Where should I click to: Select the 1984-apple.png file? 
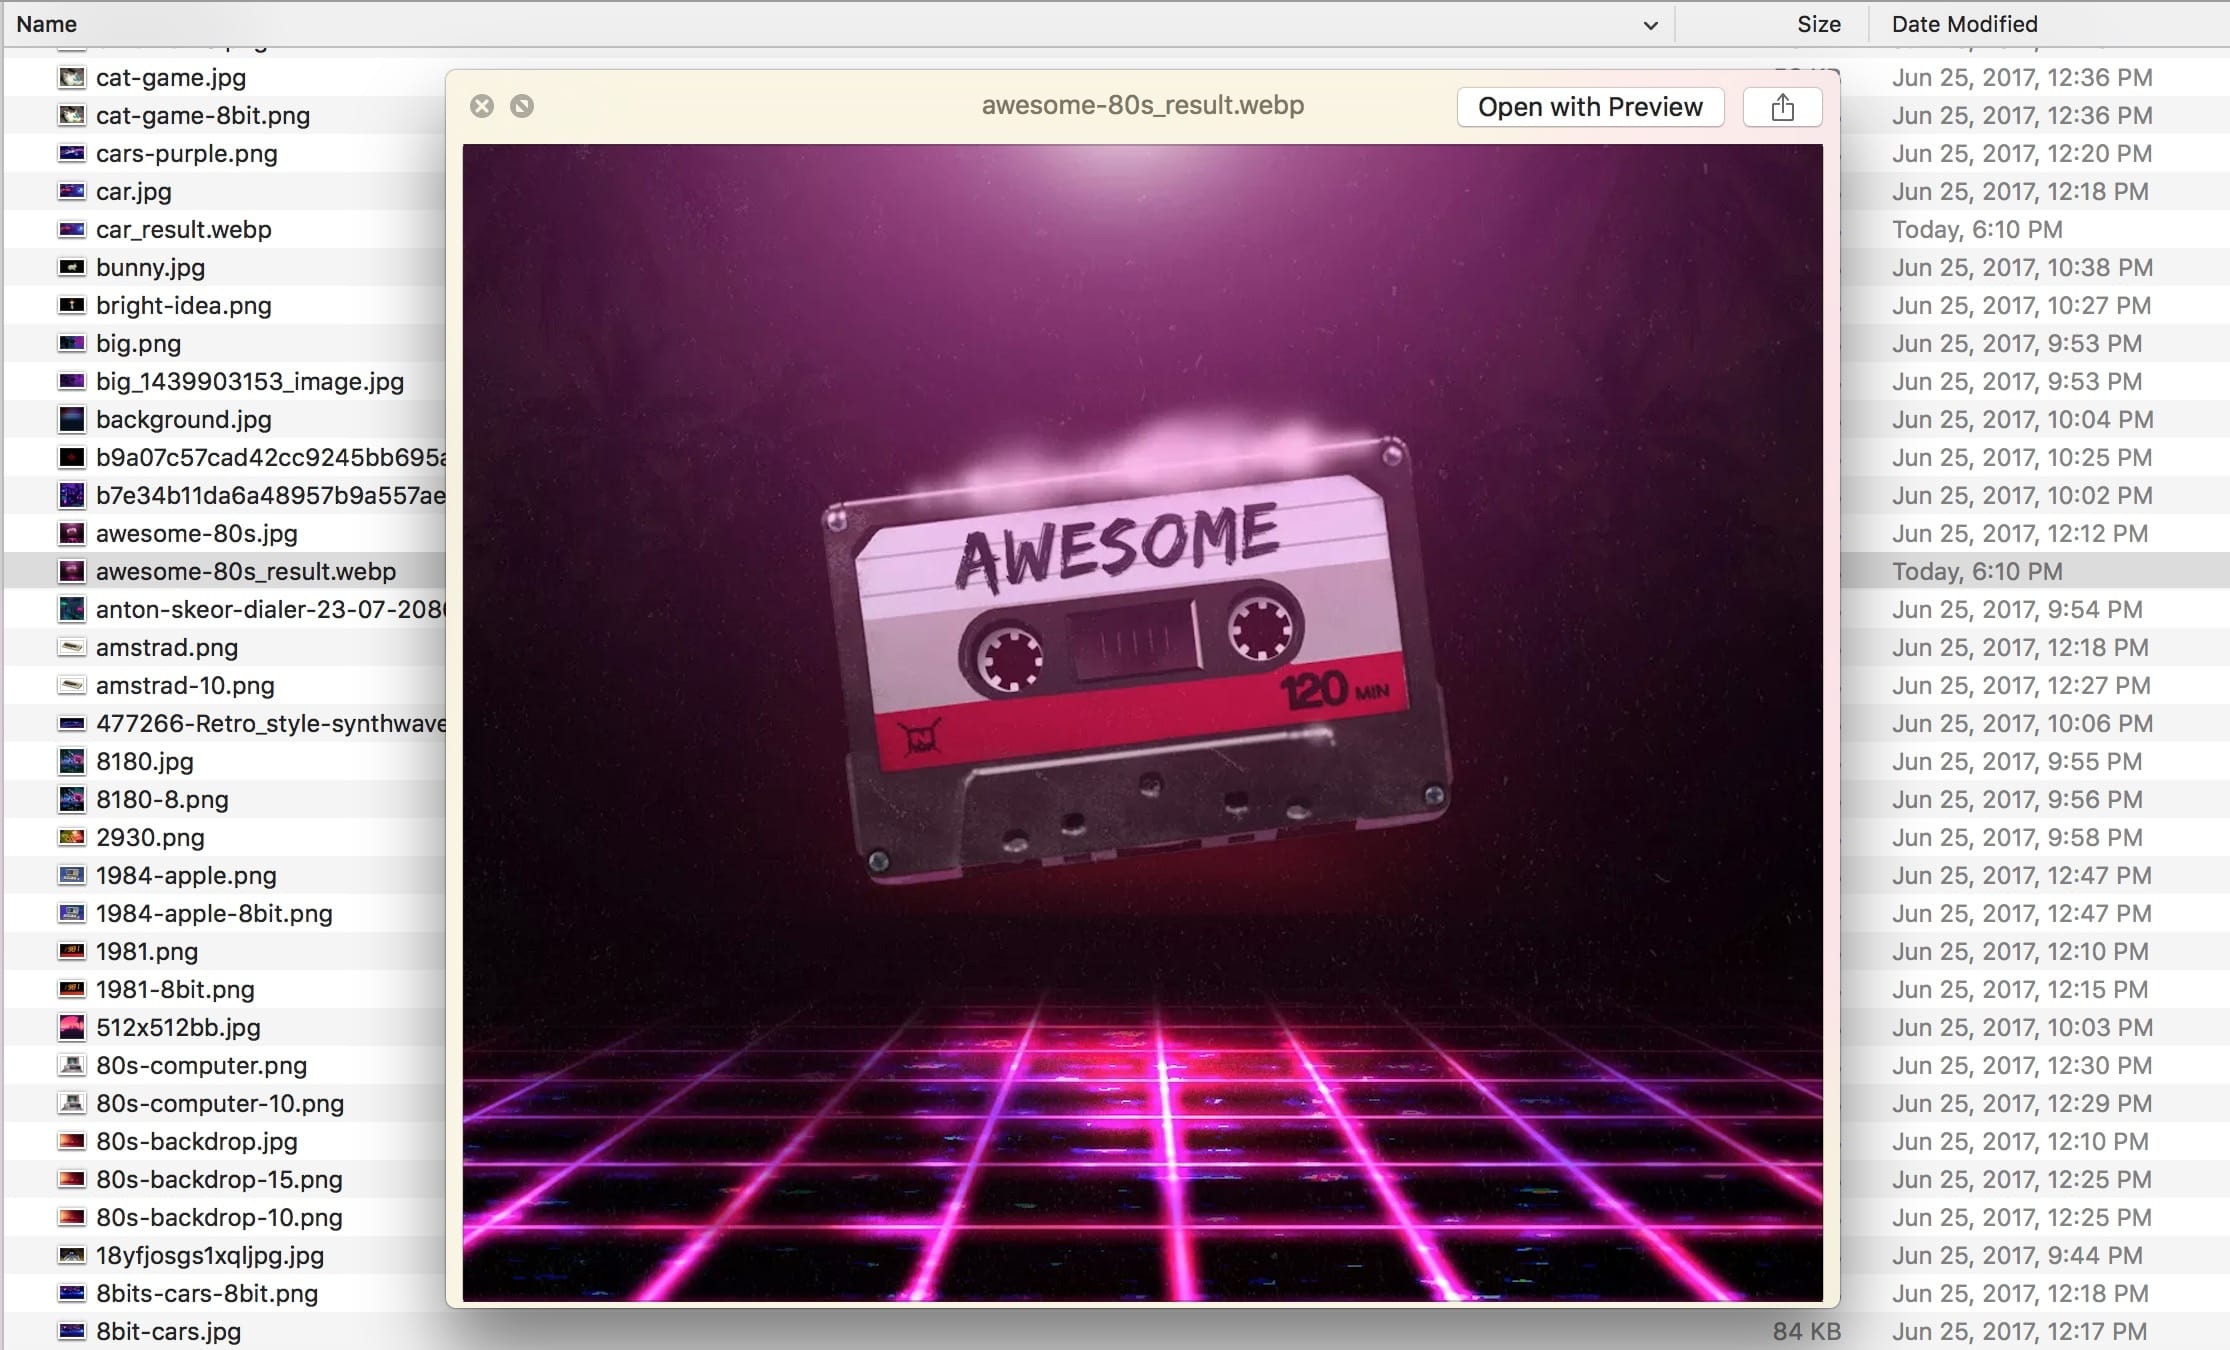(x=186, y=875)
